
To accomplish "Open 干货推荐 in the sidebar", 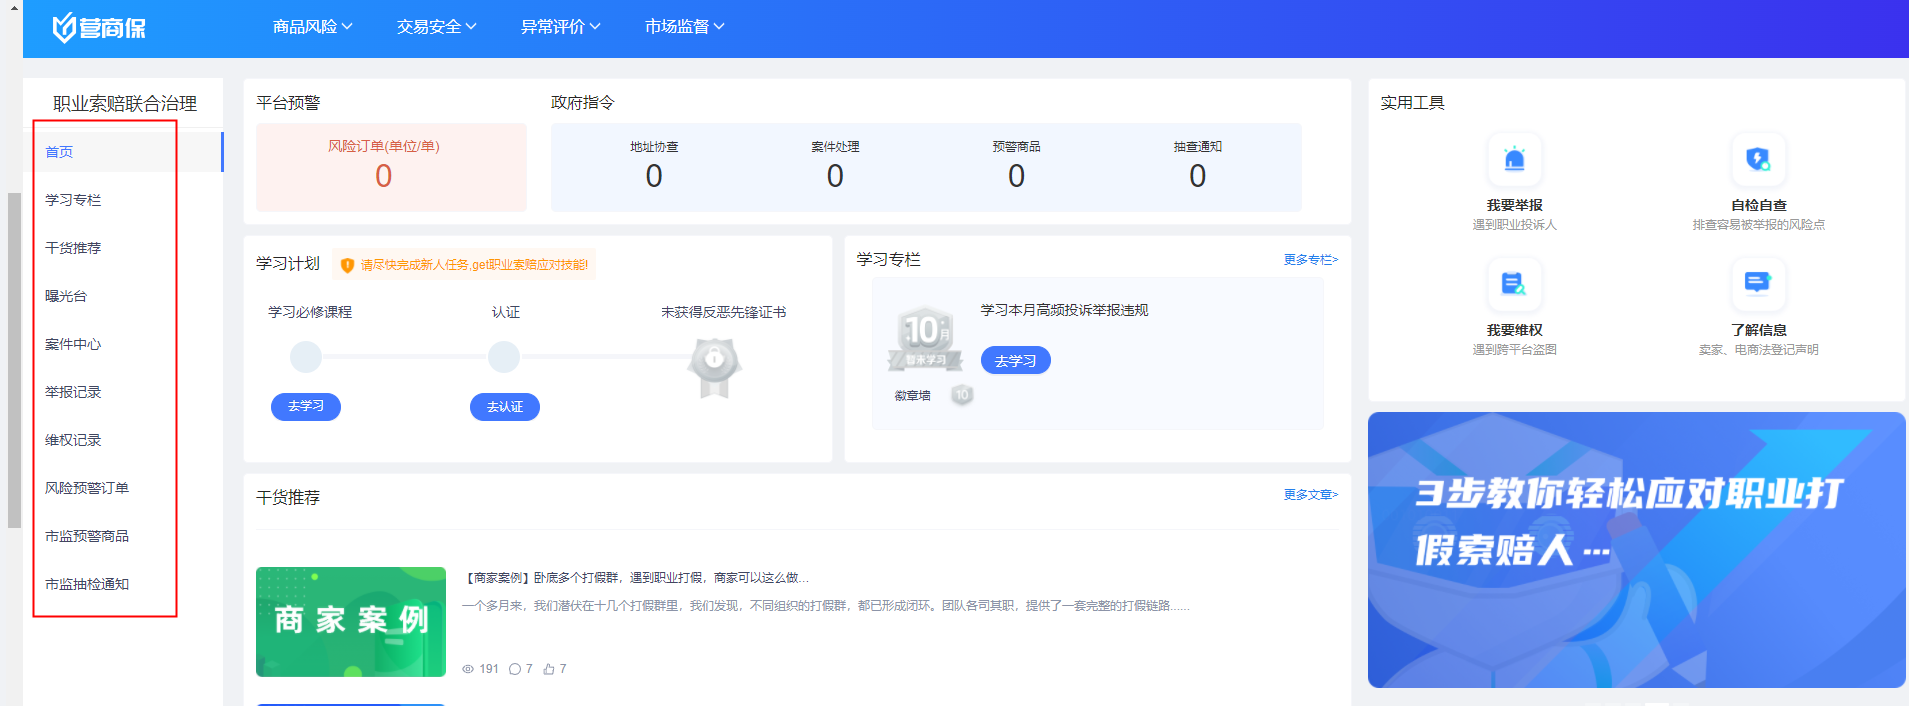I will coord(123,248).
